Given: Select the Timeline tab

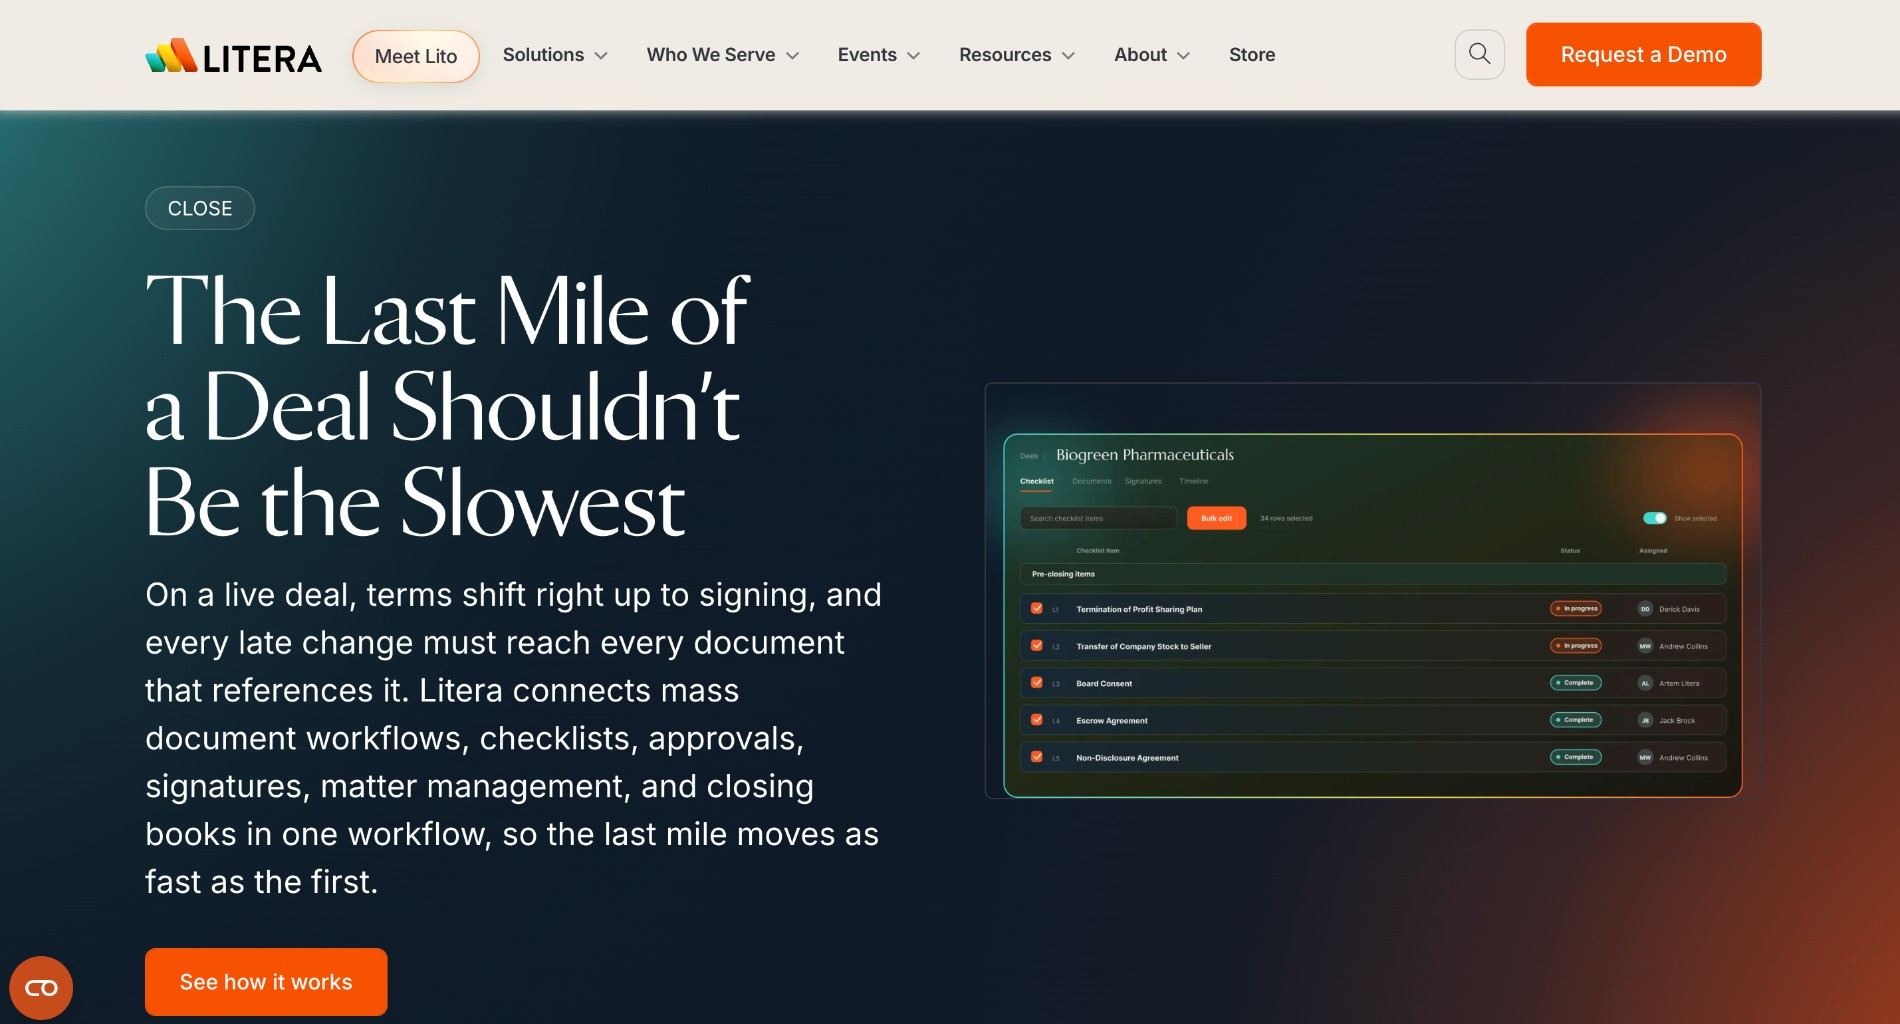Looking at the screenshot, I should 1193,481.
